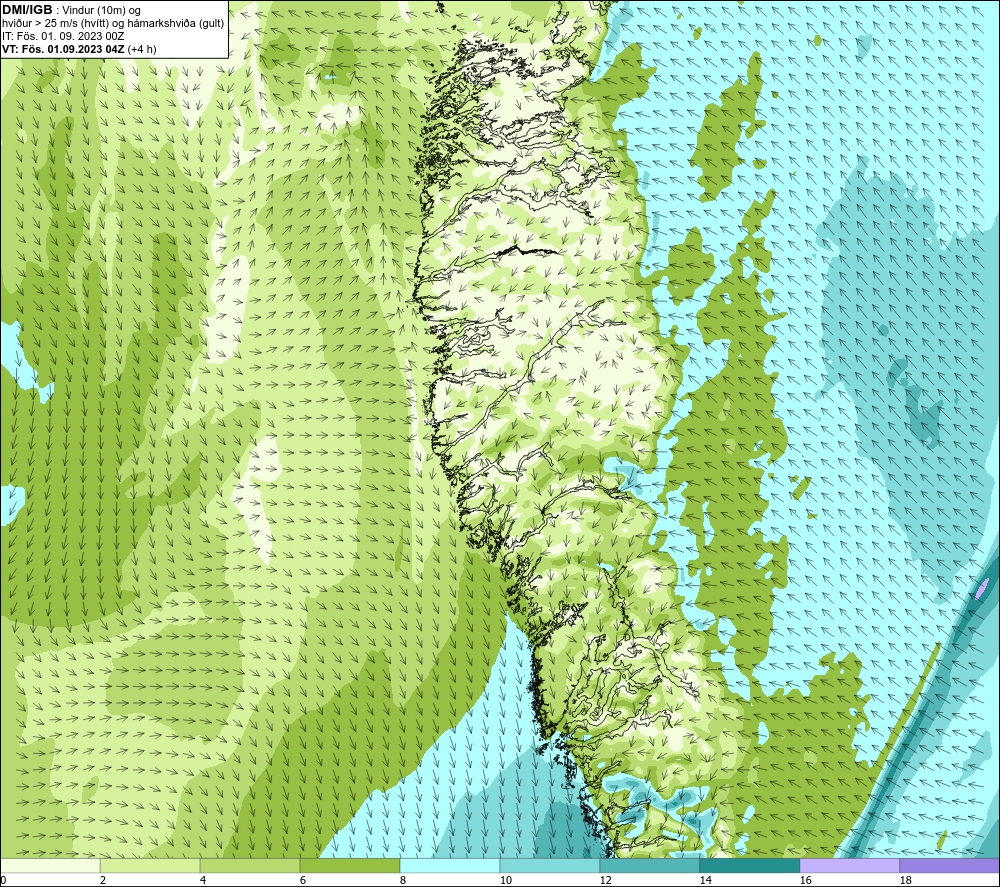
Task: Click the 10–12 m/s light teal band
Action: pyautogui.click(x=550, y=865)
